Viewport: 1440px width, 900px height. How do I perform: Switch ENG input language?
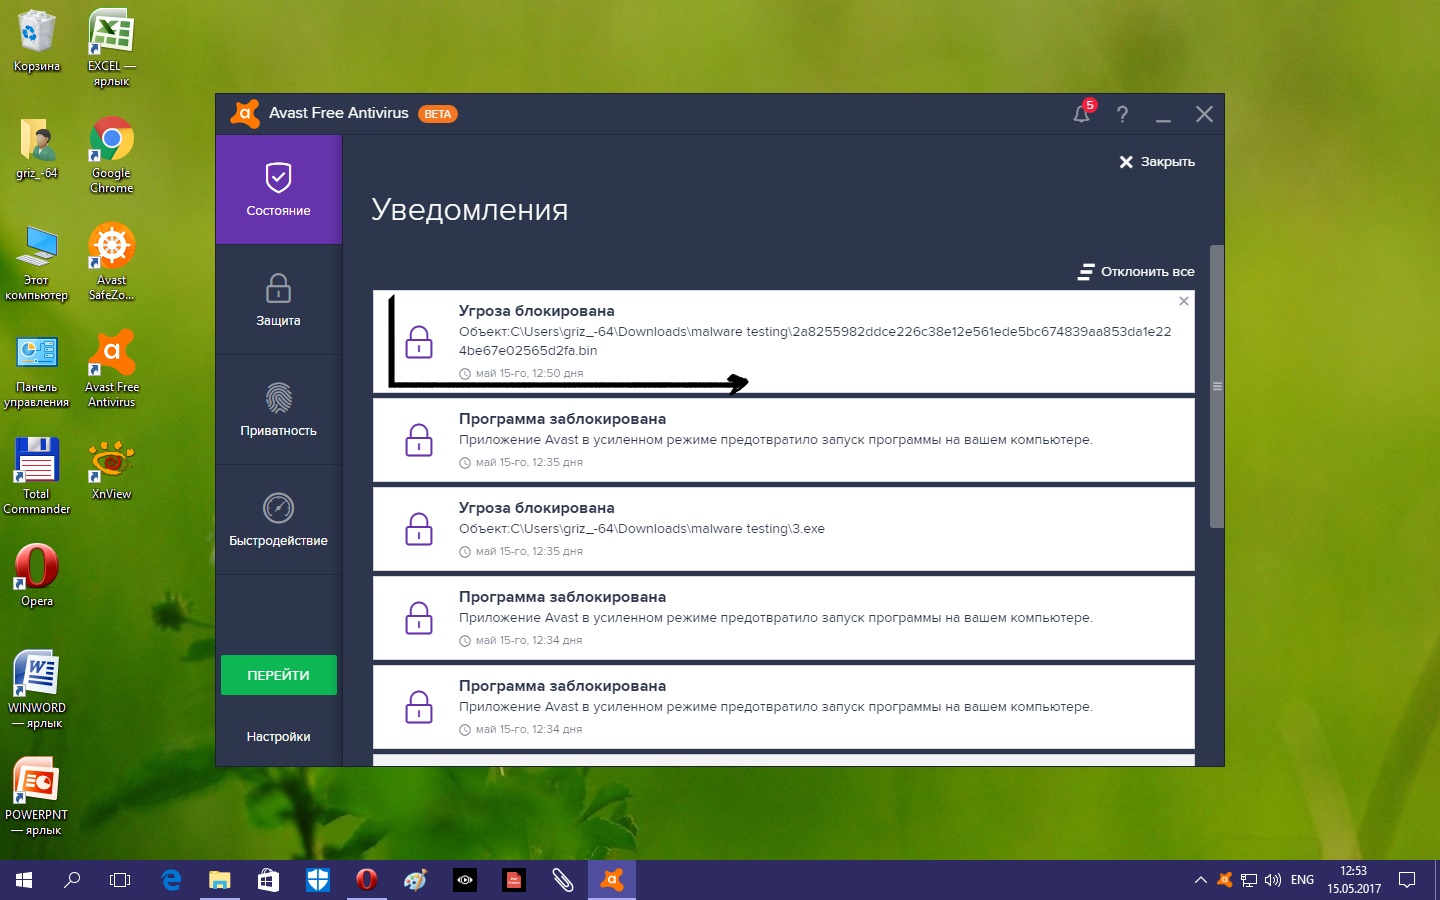[1302, 880]
